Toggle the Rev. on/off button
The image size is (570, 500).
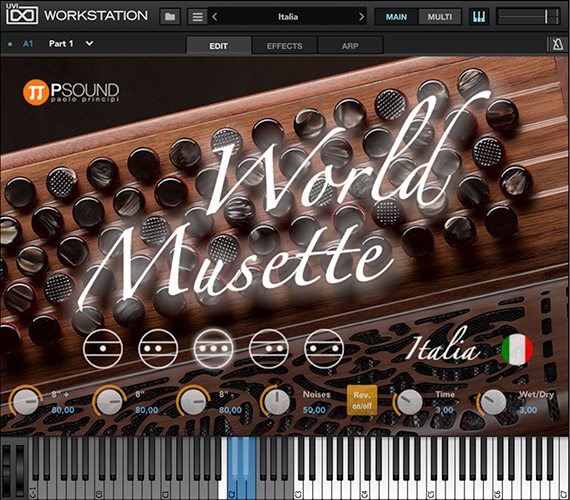pyautogui.click(x=362, y=400)
